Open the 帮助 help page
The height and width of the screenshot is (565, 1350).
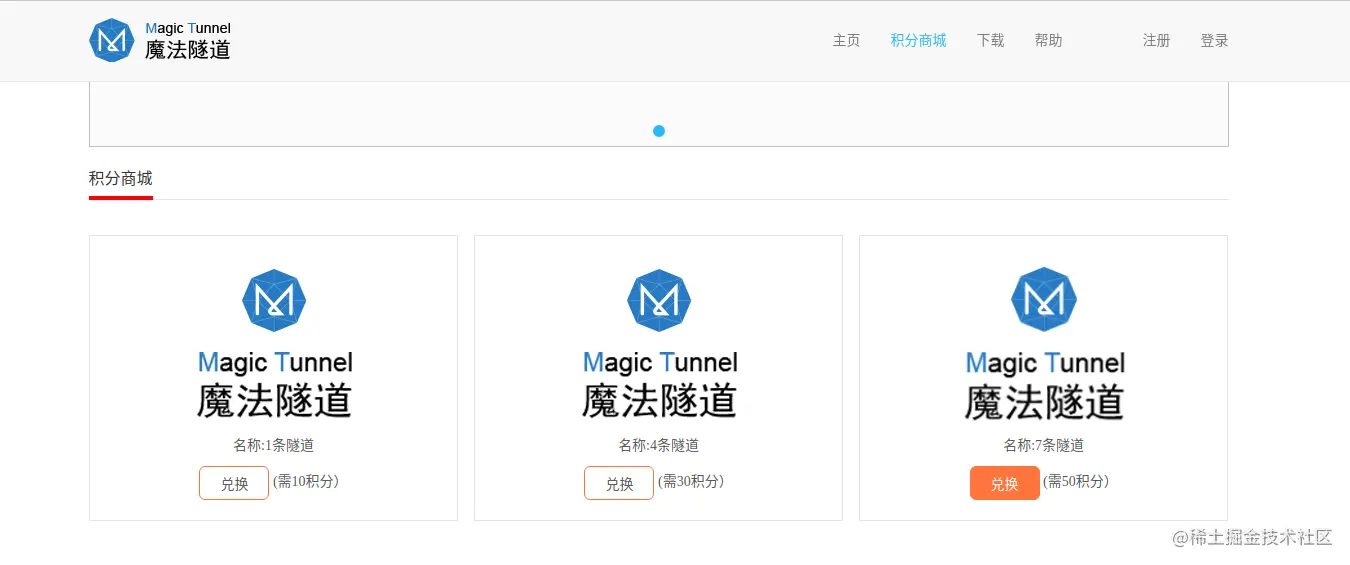(1048, 41)
